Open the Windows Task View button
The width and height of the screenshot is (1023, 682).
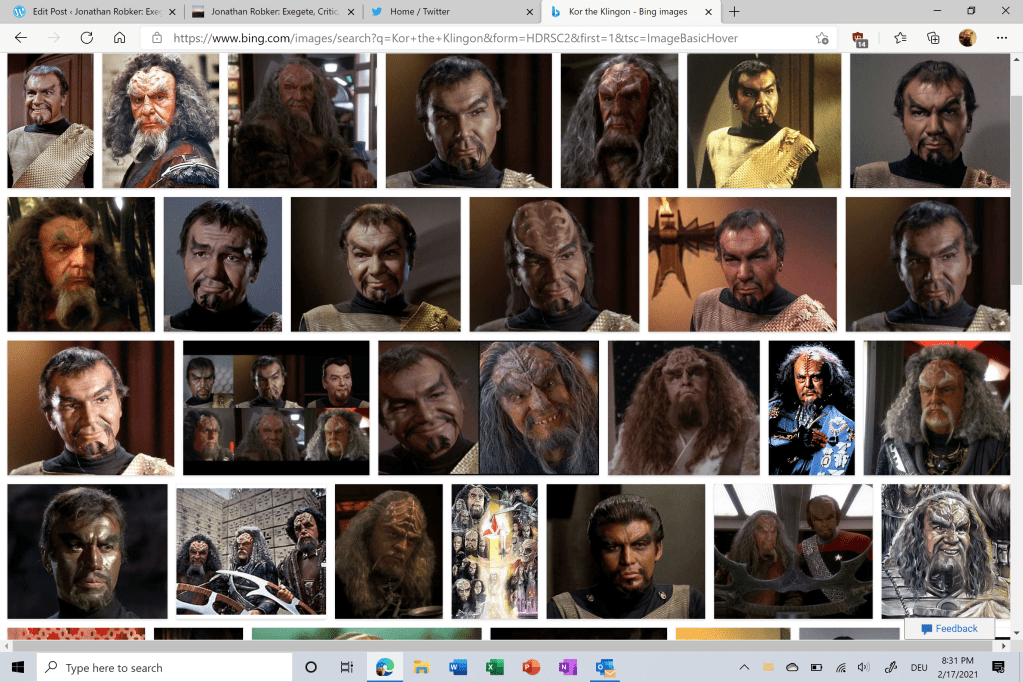(x=347, y=667)
